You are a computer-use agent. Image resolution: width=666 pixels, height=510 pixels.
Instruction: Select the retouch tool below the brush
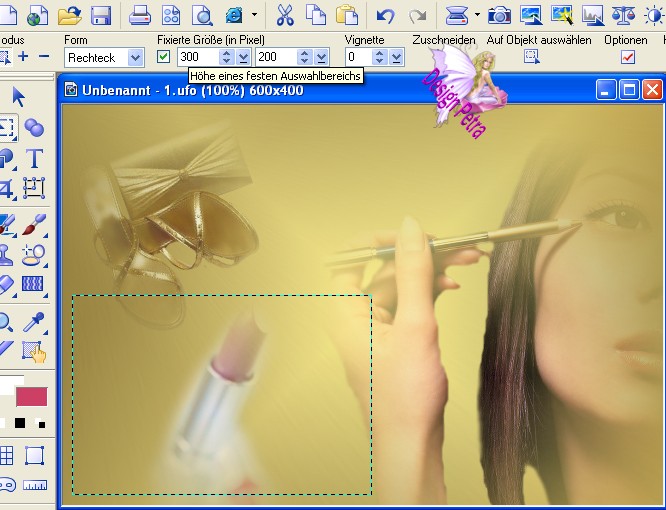tap(33, 256)
